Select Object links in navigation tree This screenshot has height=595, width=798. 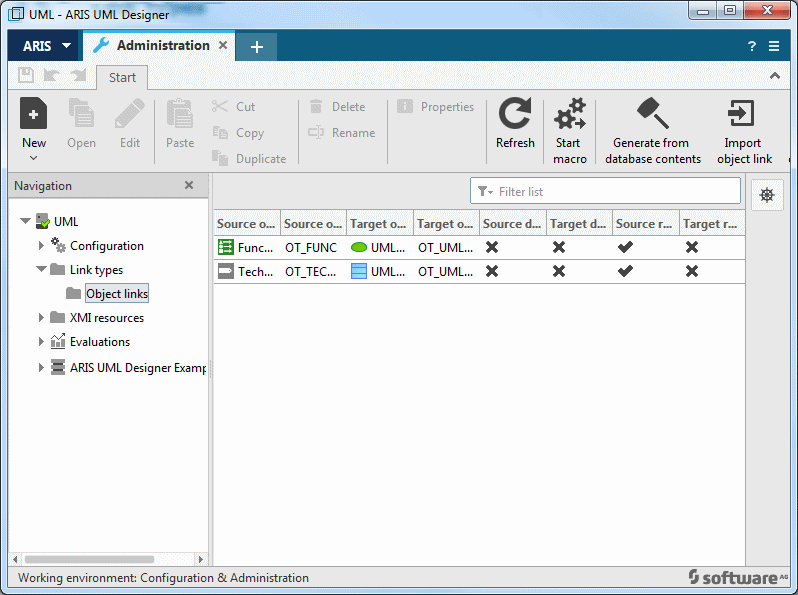(117, 294)
